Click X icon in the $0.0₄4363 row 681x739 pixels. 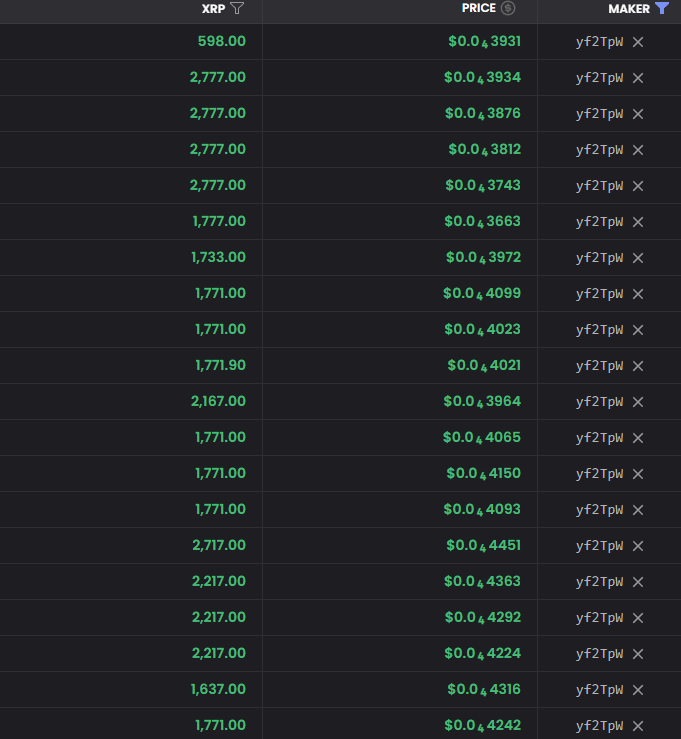[638, 582]
